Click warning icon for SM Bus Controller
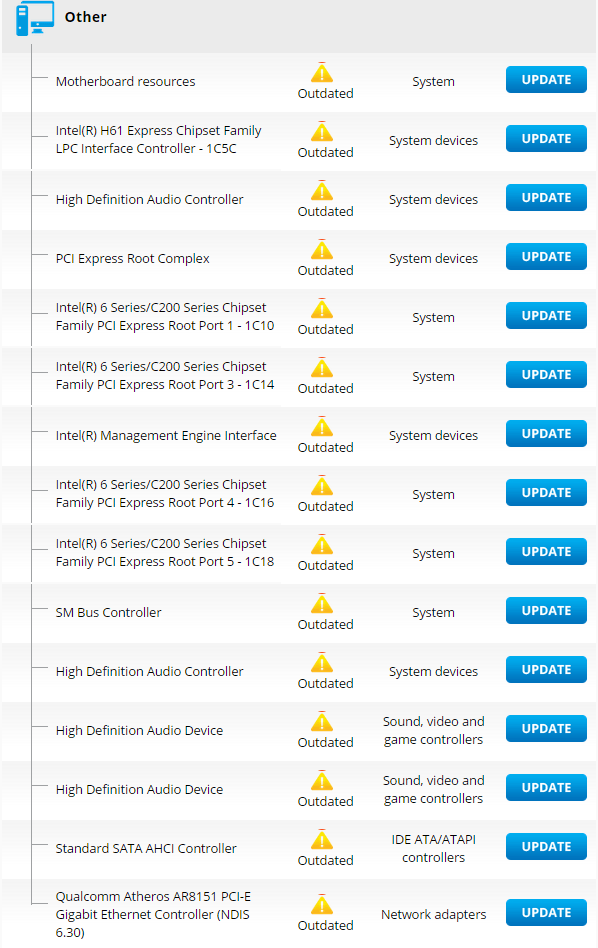Viewport: 598px width, 948px height. click(x=322, y=603)
